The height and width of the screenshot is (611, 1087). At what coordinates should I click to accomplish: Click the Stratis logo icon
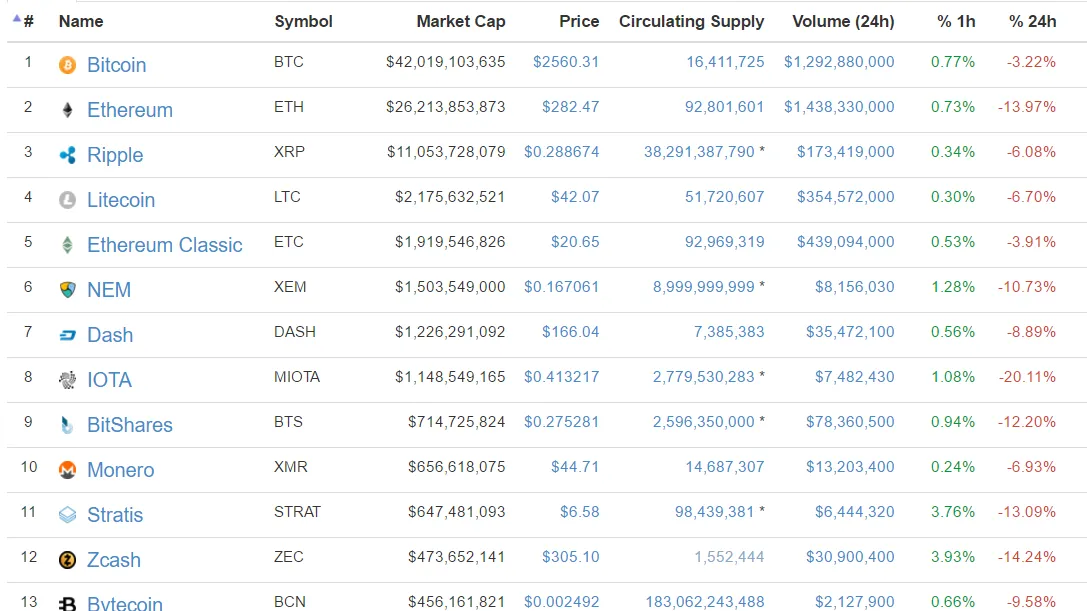[67, 515]
